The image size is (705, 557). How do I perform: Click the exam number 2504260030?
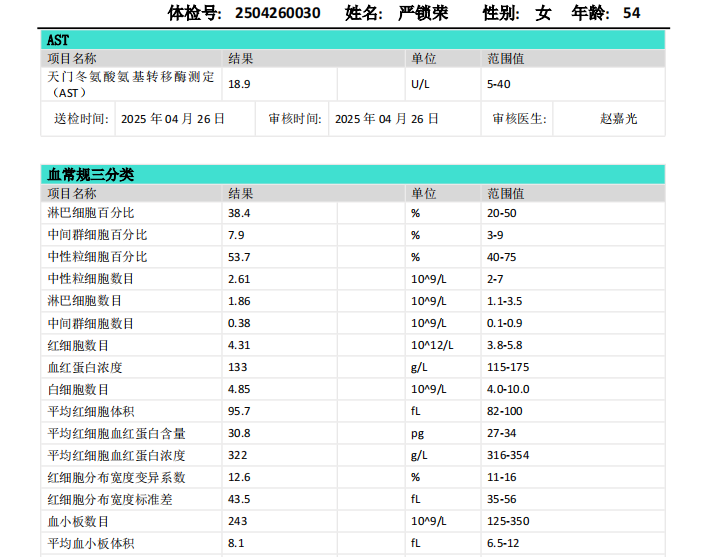(278, 13)
